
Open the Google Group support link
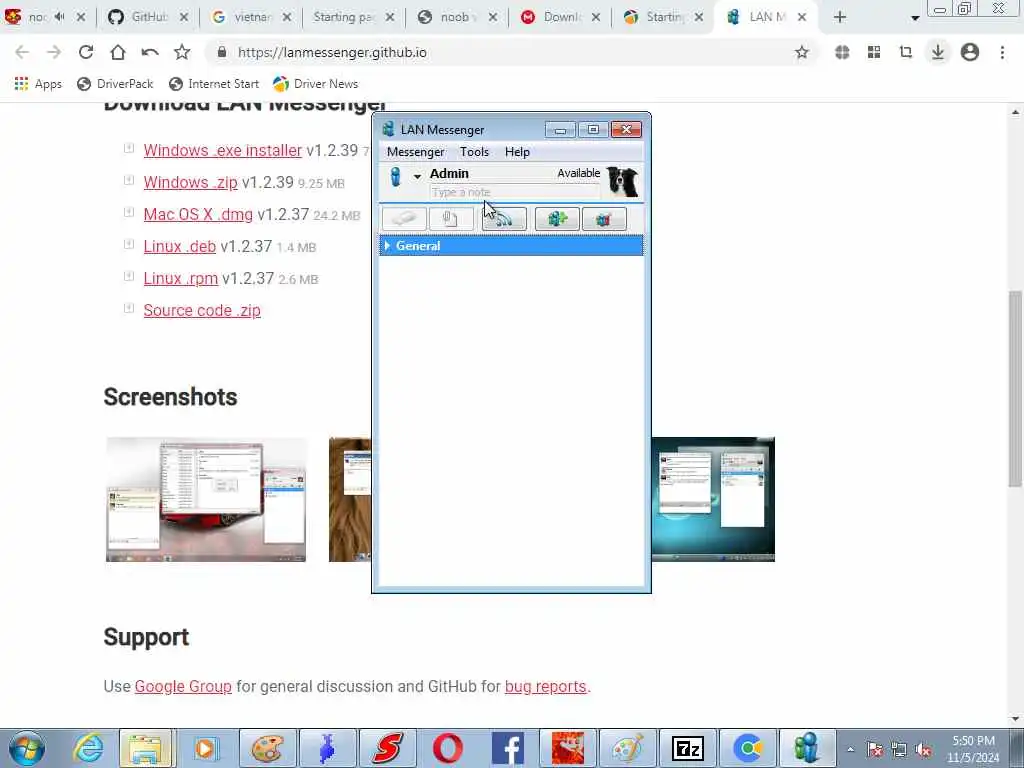click(x=183, y=686)
